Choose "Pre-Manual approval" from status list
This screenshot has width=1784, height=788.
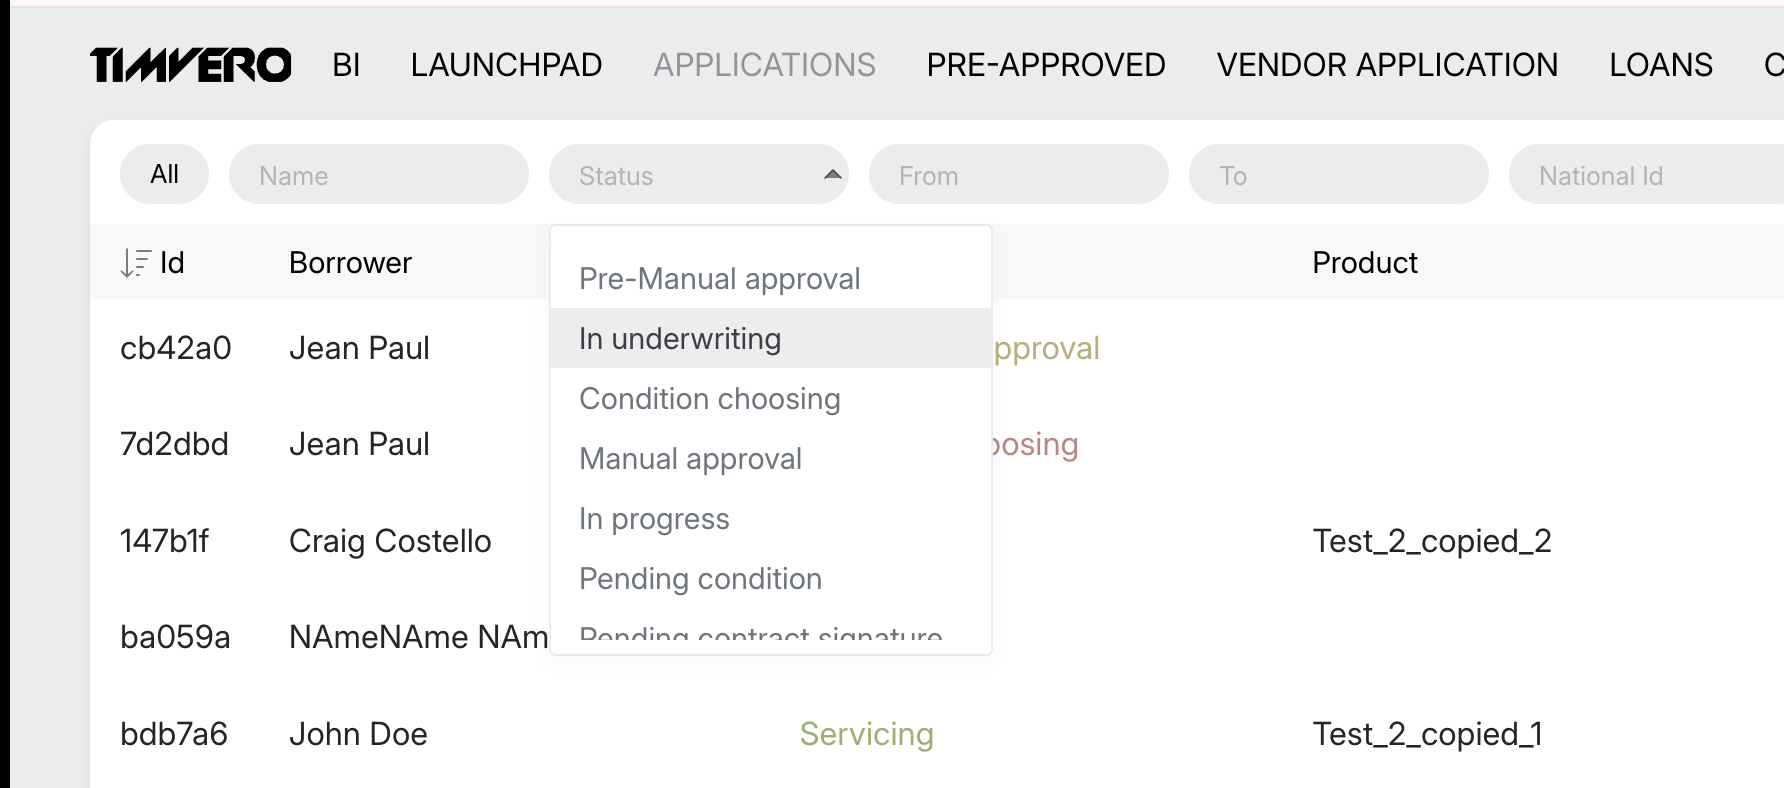coord(719,279)
